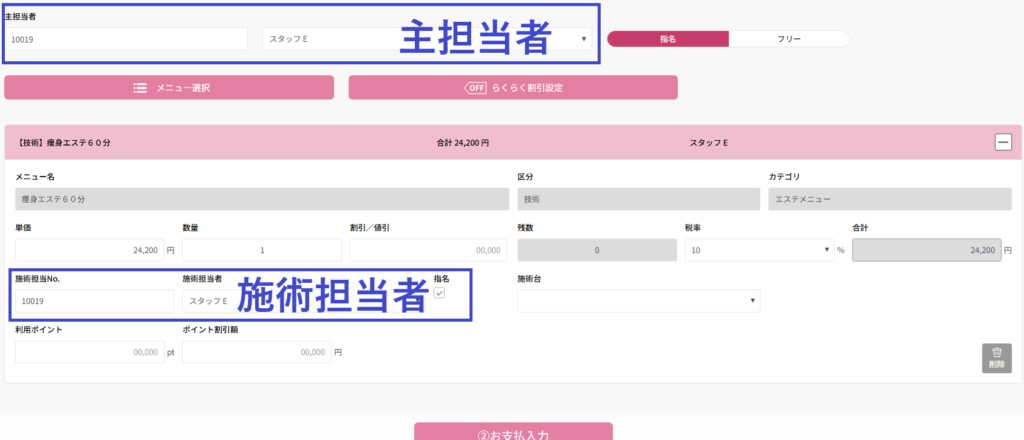Image resolution: width=1024 pixels, height=440 pixels.
Task: Collapse the 痩身エステ６０分 panel with minus icon
Action: point(1003,142)
